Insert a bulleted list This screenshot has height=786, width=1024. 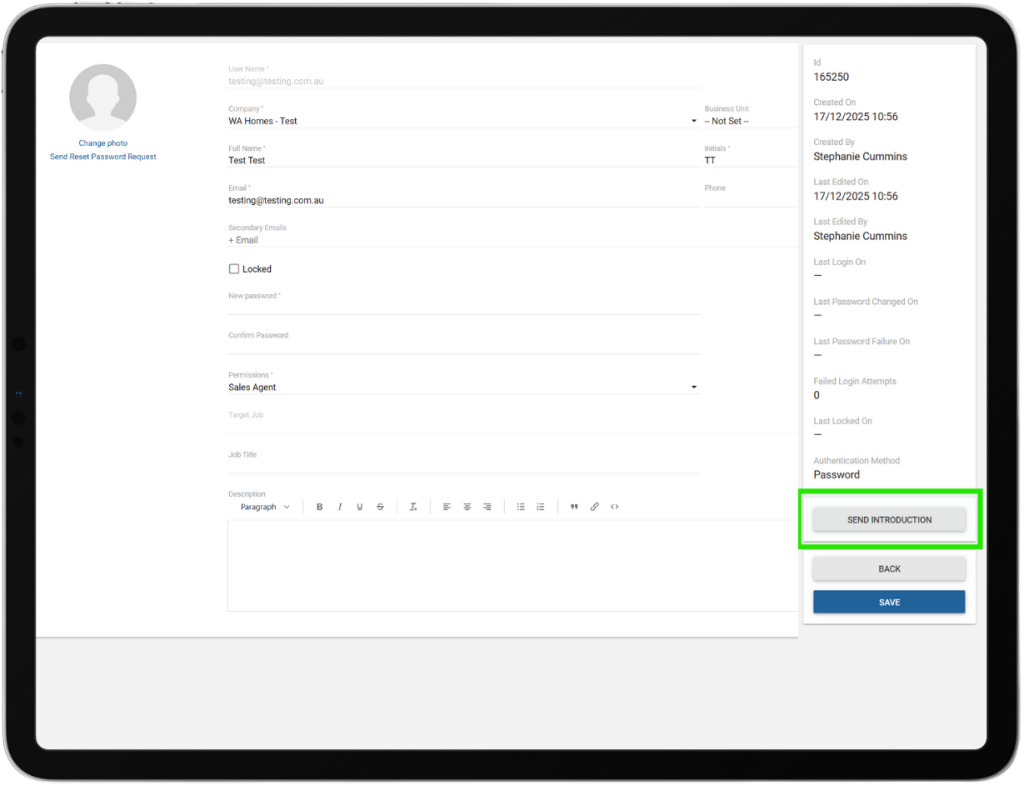coord(521,507)
